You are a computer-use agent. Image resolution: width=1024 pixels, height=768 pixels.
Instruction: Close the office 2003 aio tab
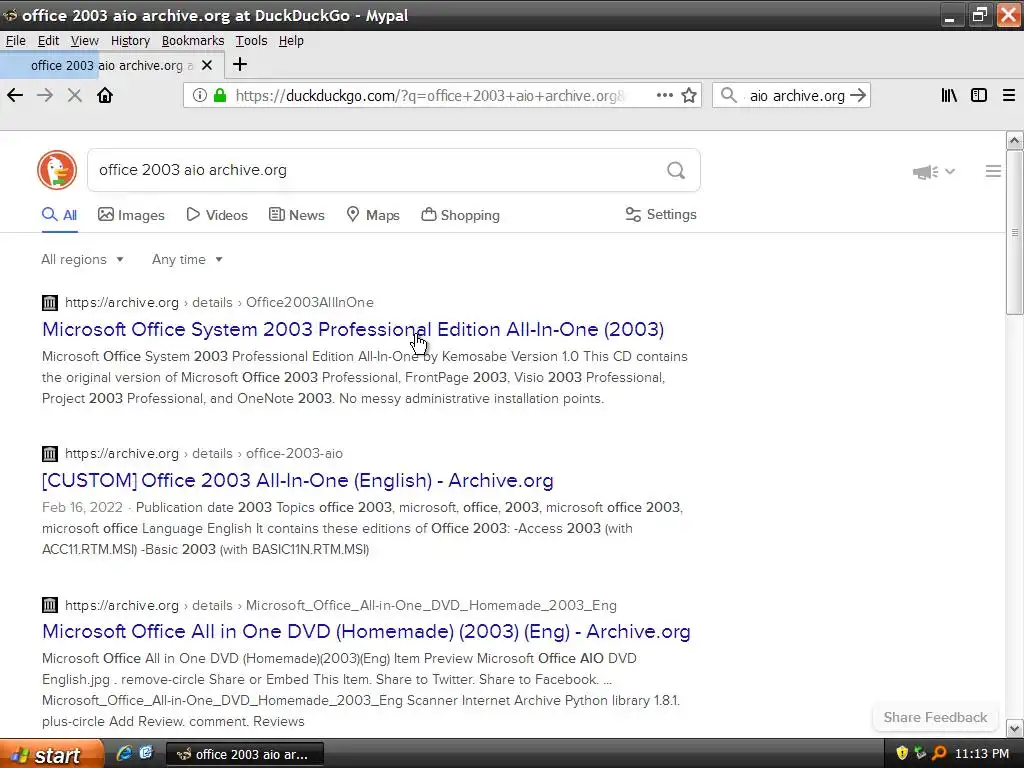[207, 65]
